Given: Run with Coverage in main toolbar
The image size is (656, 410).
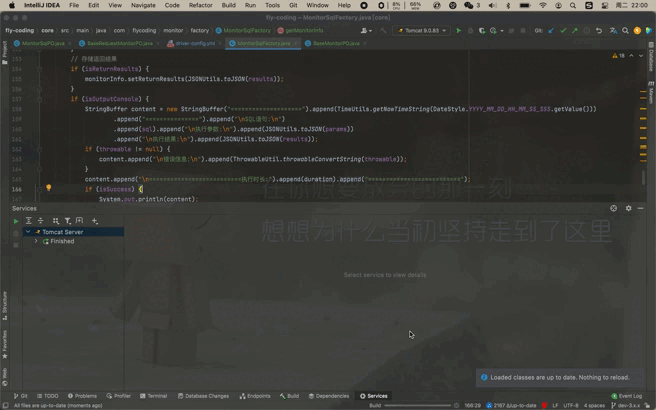Looking at the screenshot, I should click(482, 31).
